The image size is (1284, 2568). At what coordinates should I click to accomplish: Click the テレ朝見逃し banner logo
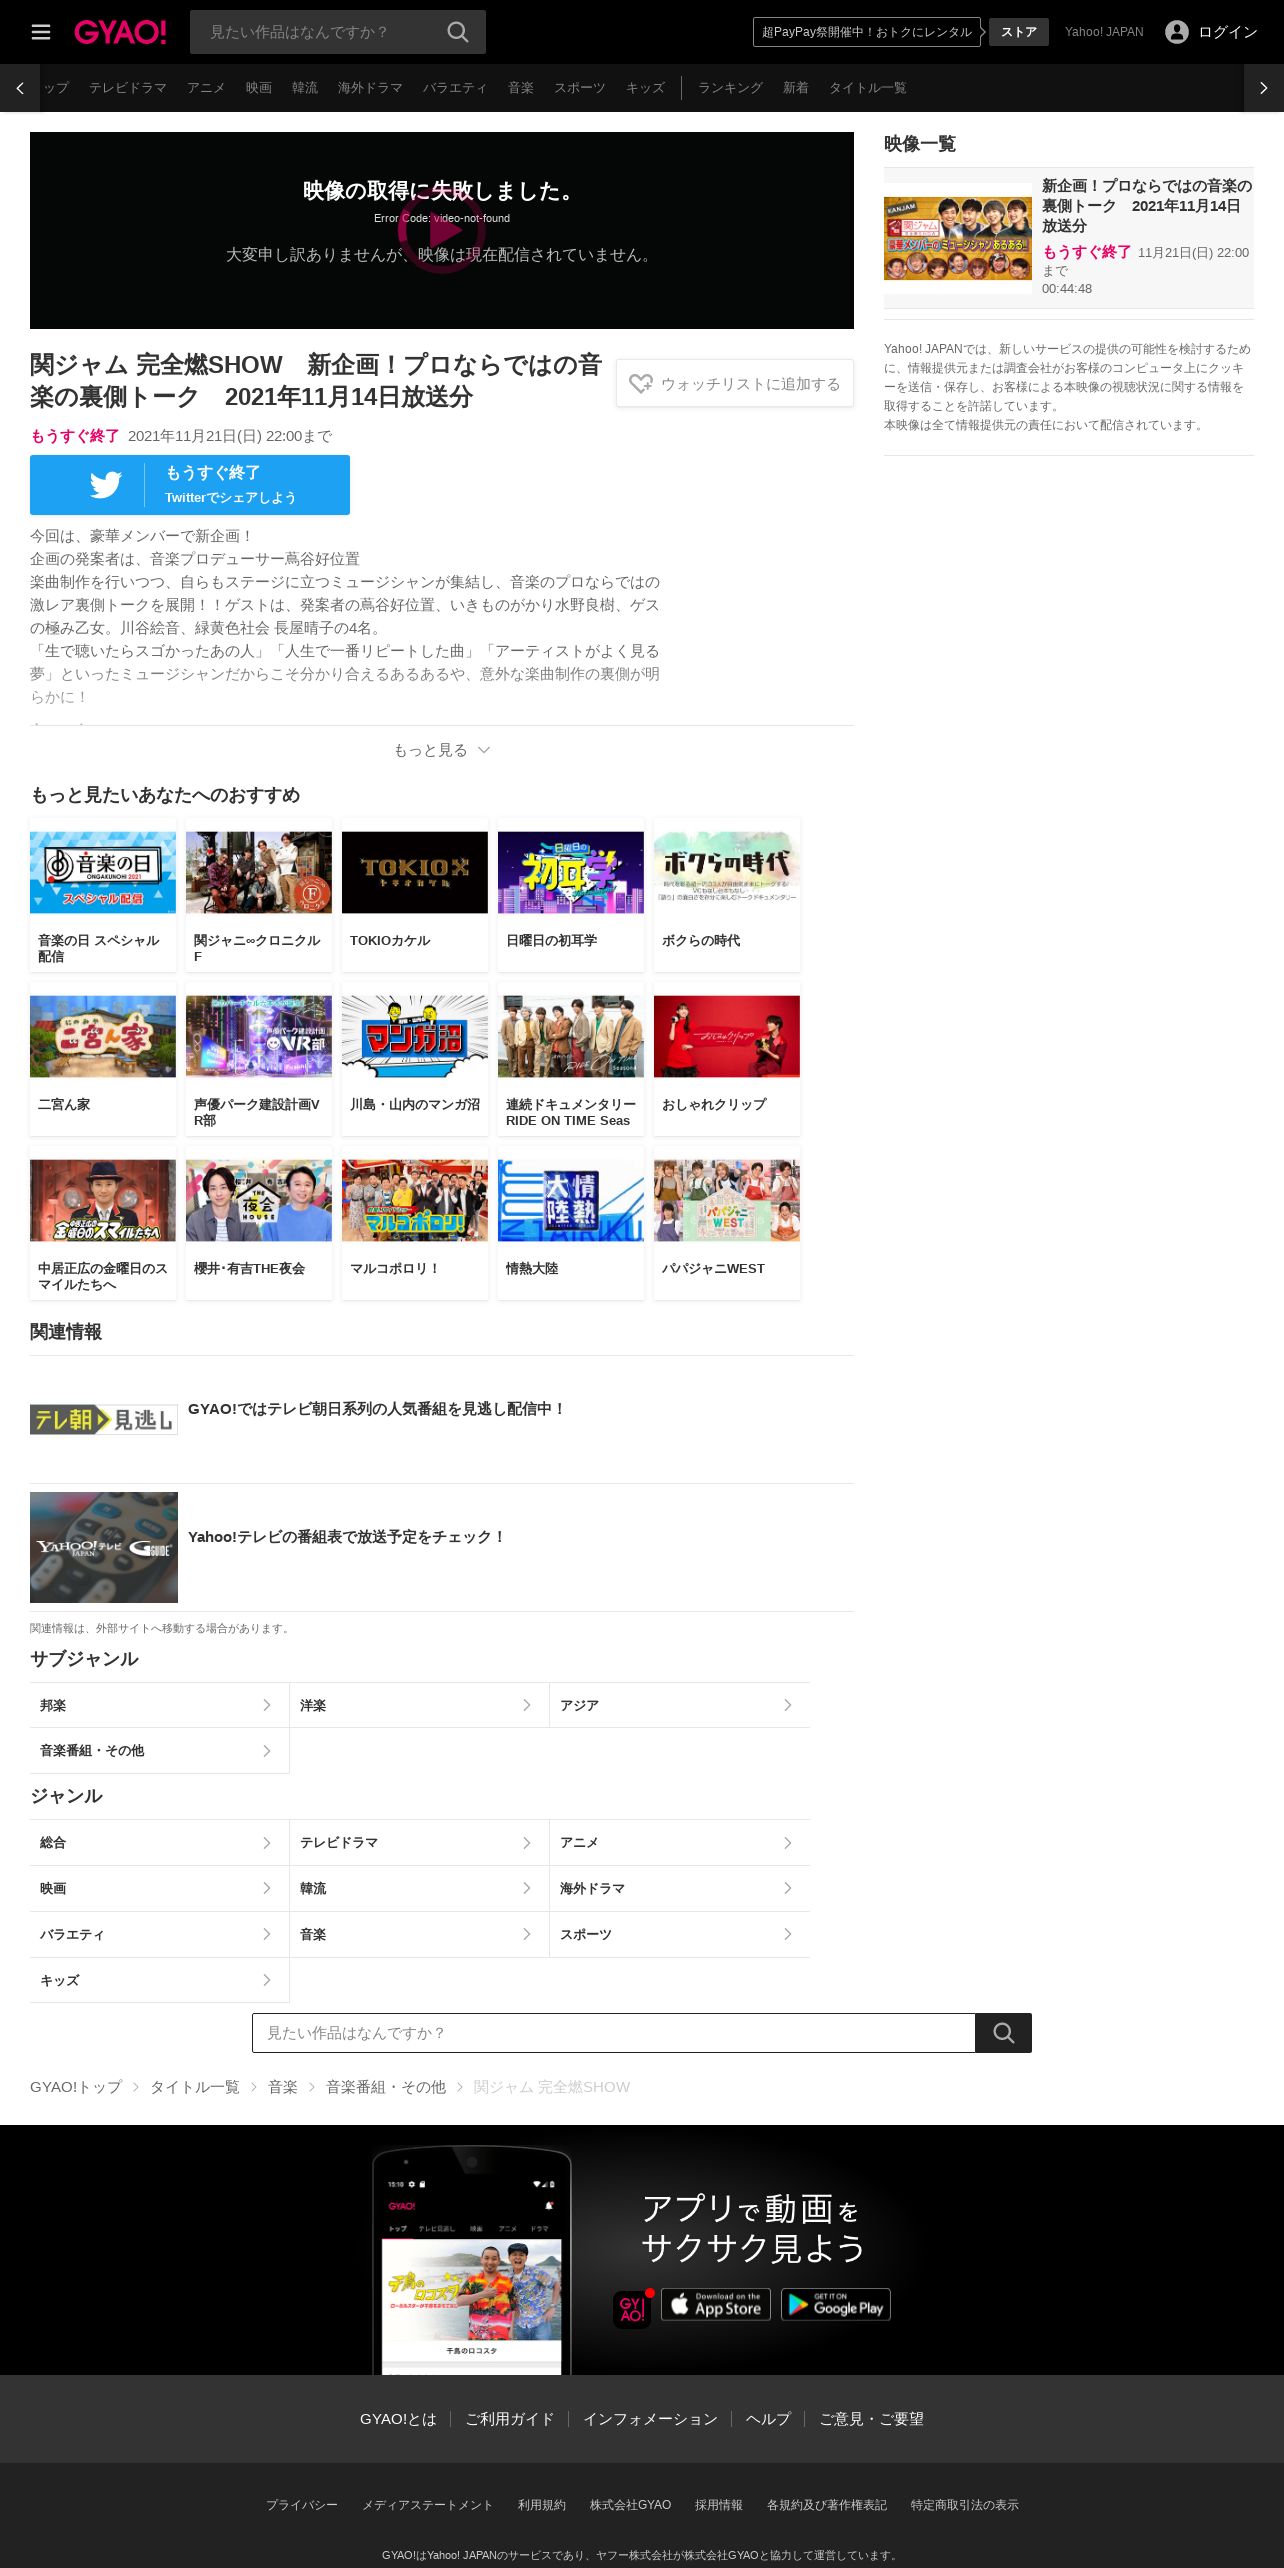(104, 1419)
